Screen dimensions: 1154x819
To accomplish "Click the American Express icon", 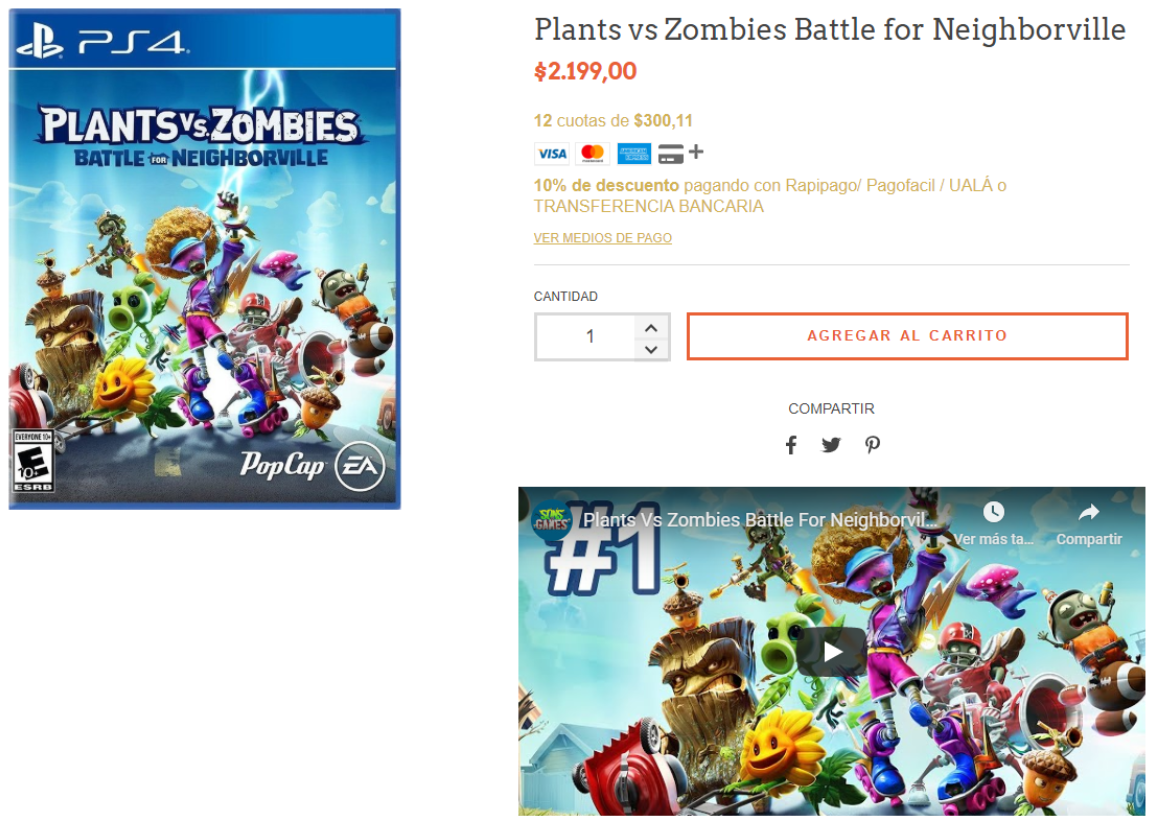I will click(x=634, y=153).
